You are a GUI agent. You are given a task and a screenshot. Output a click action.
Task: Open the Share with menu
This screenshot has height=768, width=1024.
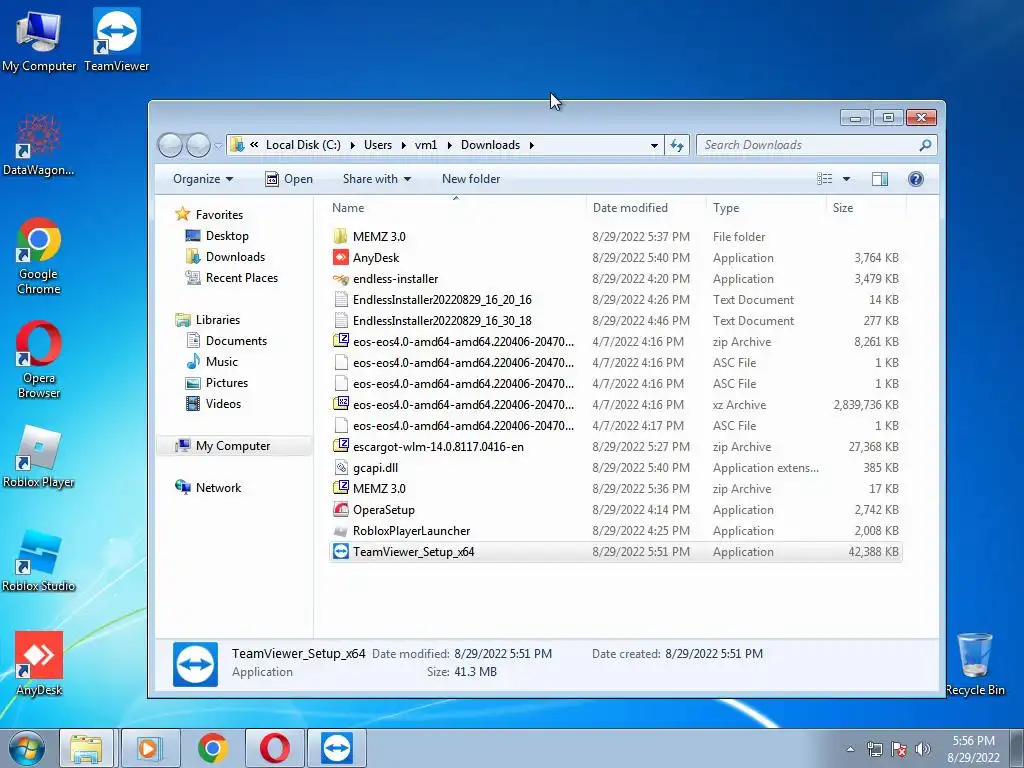[x=377, y=179]
